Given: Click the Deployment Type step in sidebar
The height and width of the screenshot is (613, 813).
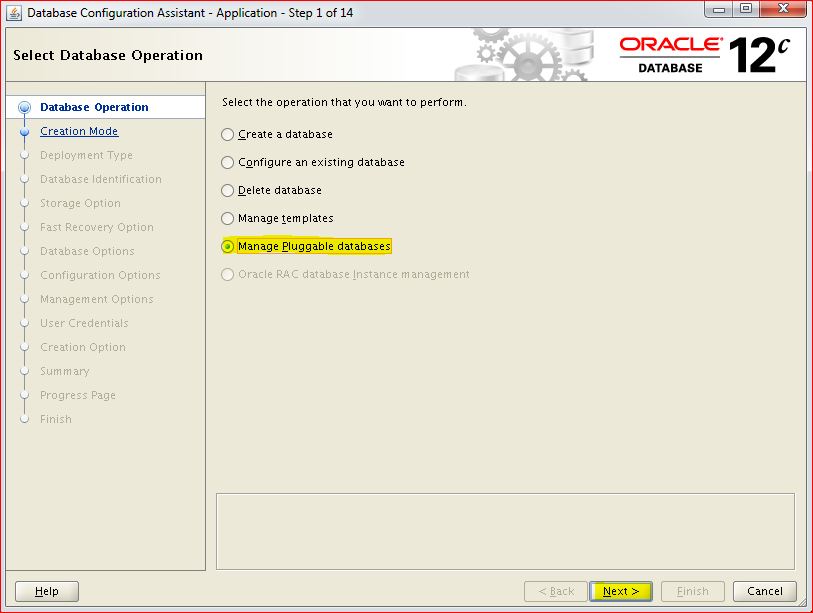Looking at the screenshot, I should click(86, 155).
